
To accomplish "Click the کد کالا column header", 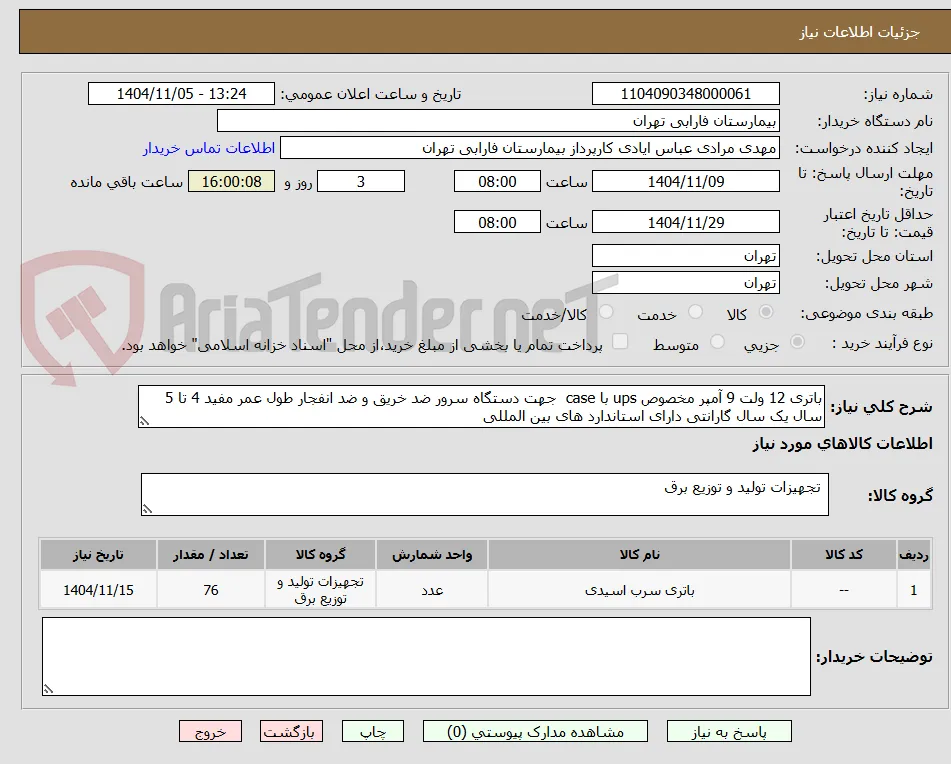I will click(x=844, y=555).
